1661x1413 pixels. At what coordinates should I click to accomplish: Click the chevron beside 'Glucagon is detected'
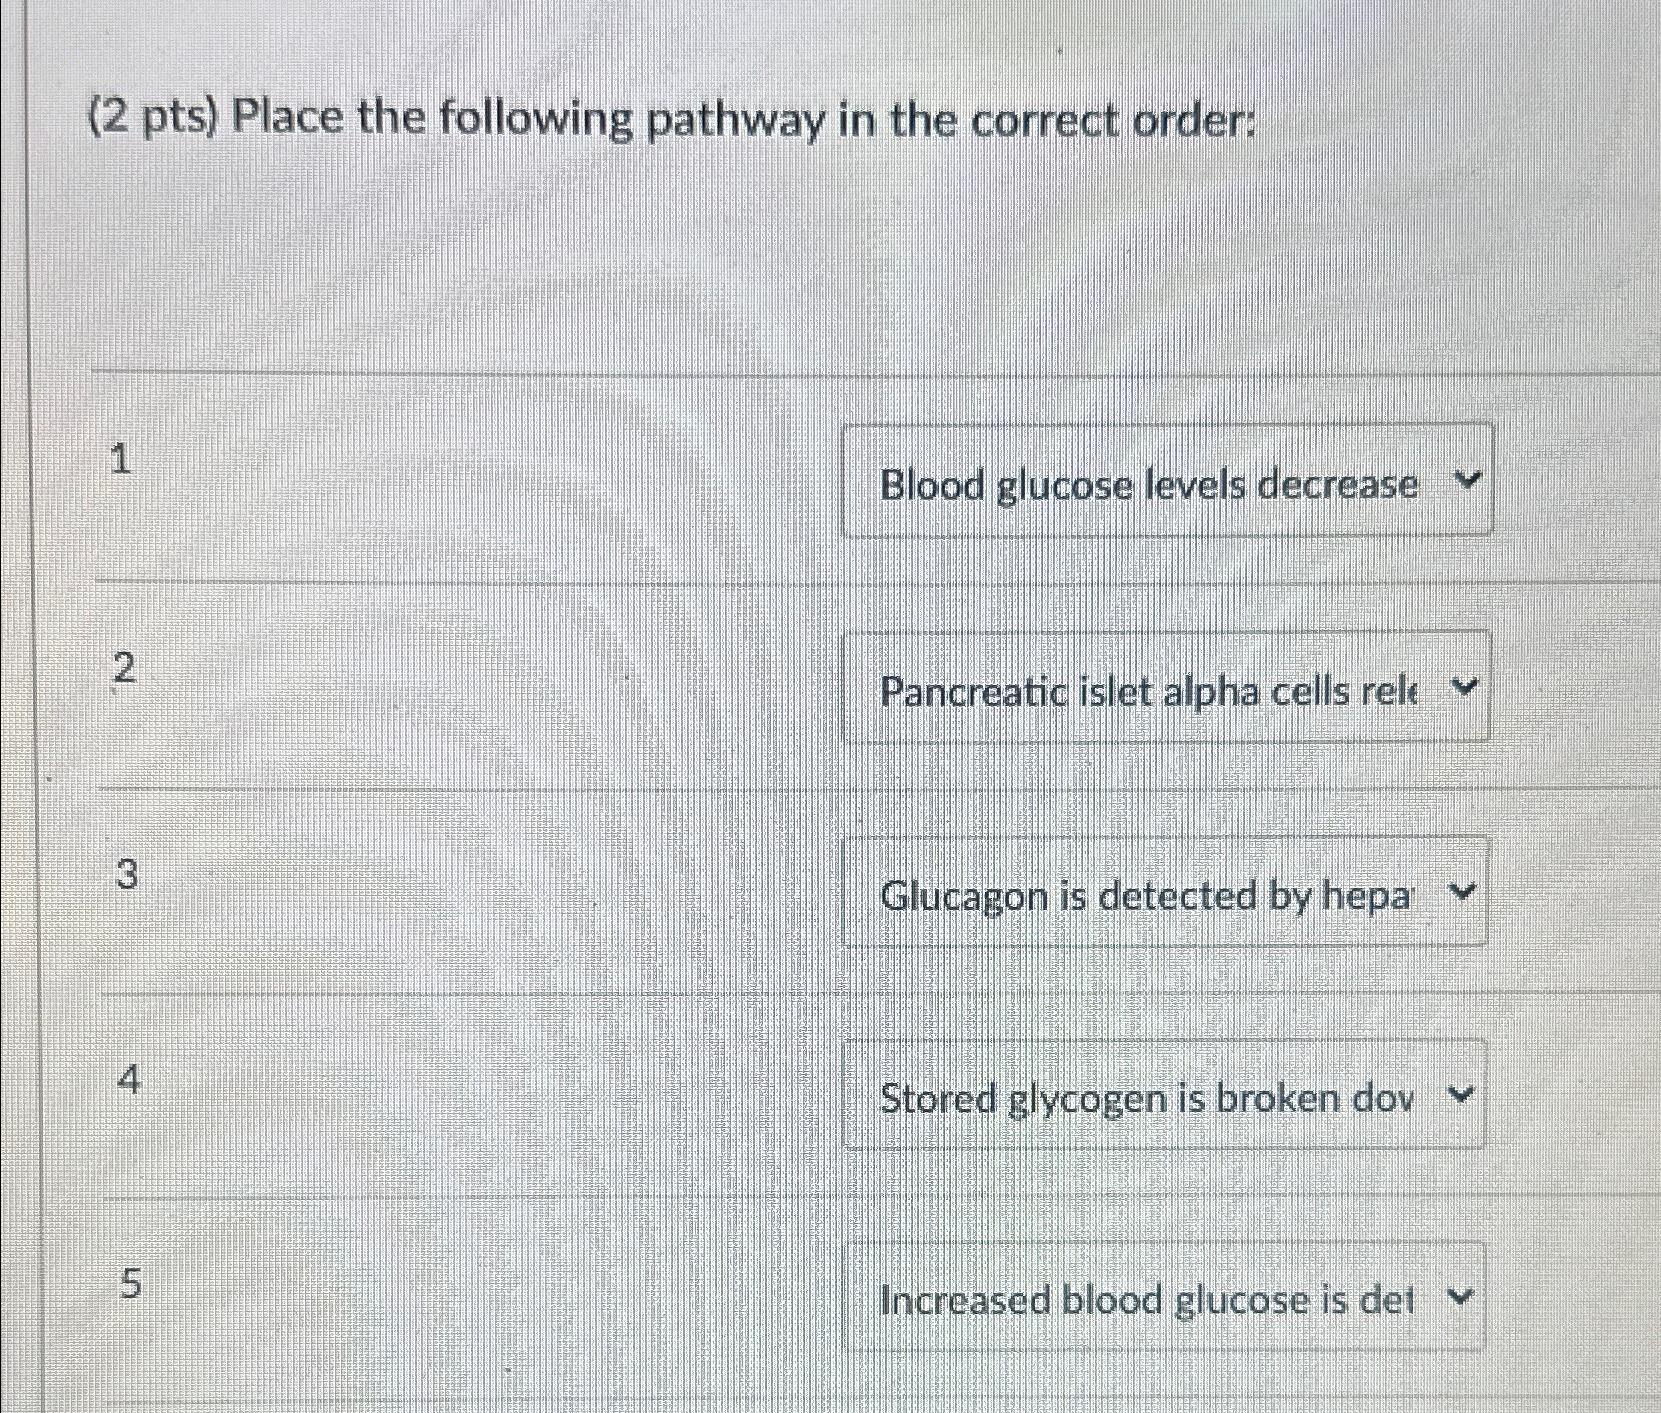click(x=1464, y=893)
